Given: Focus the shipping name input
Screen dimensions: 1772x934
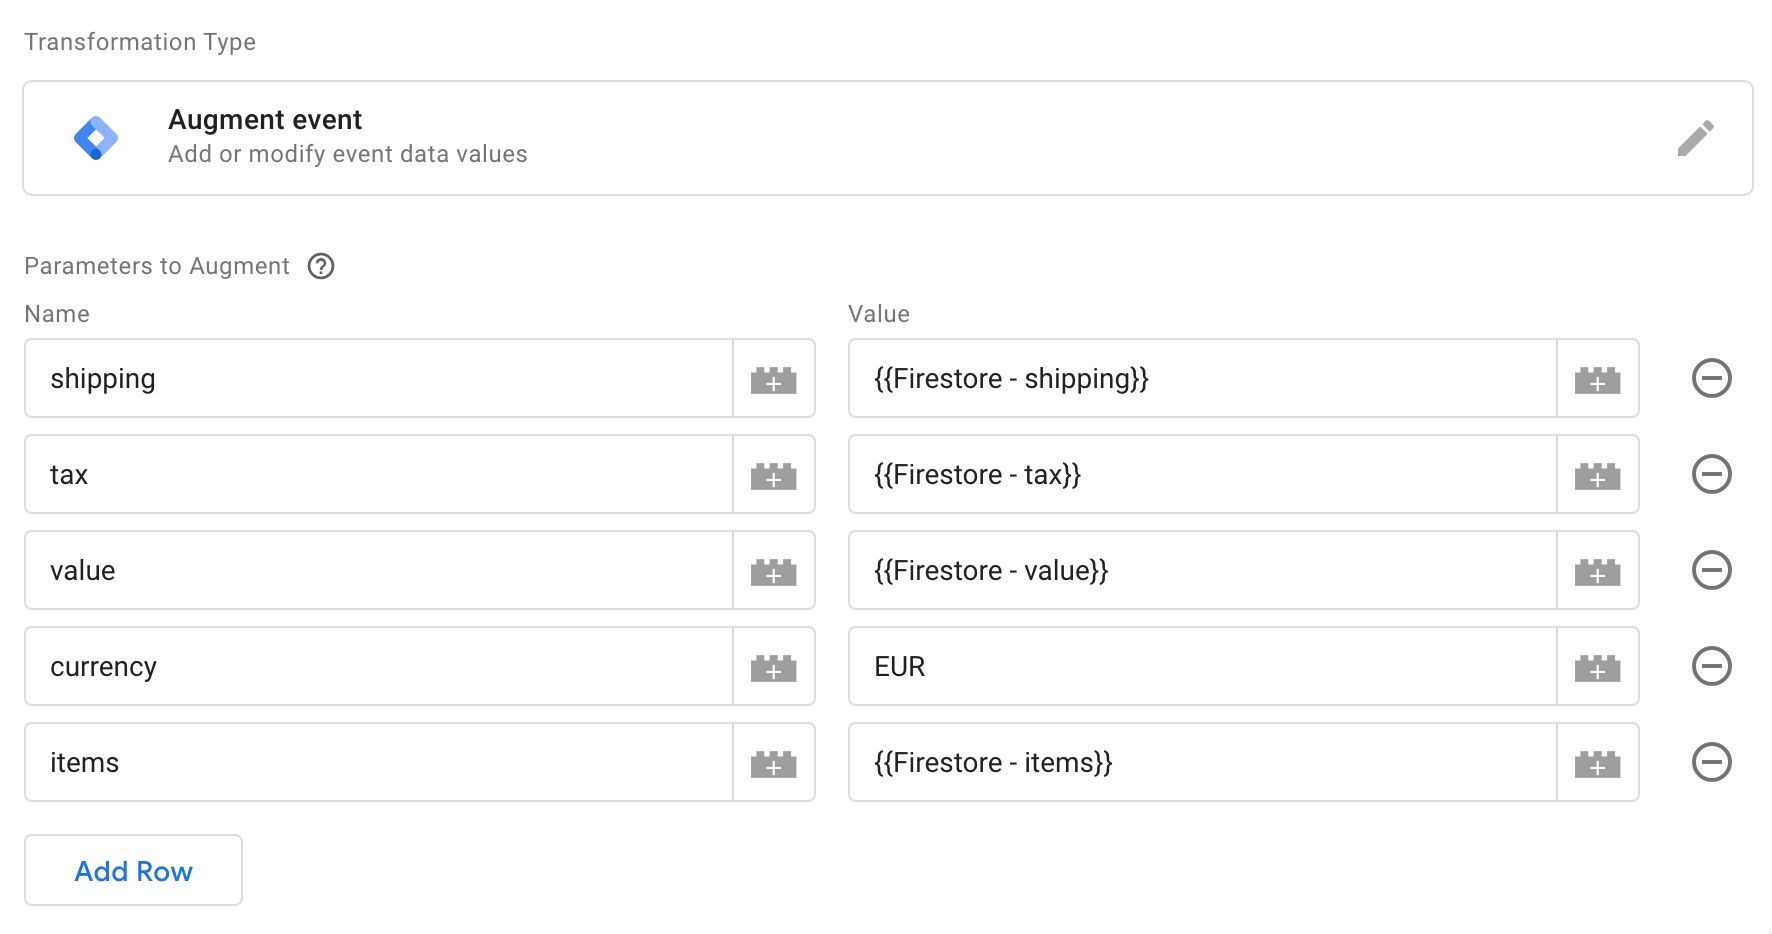Looking at the screenshot, I should click(379, 378).
